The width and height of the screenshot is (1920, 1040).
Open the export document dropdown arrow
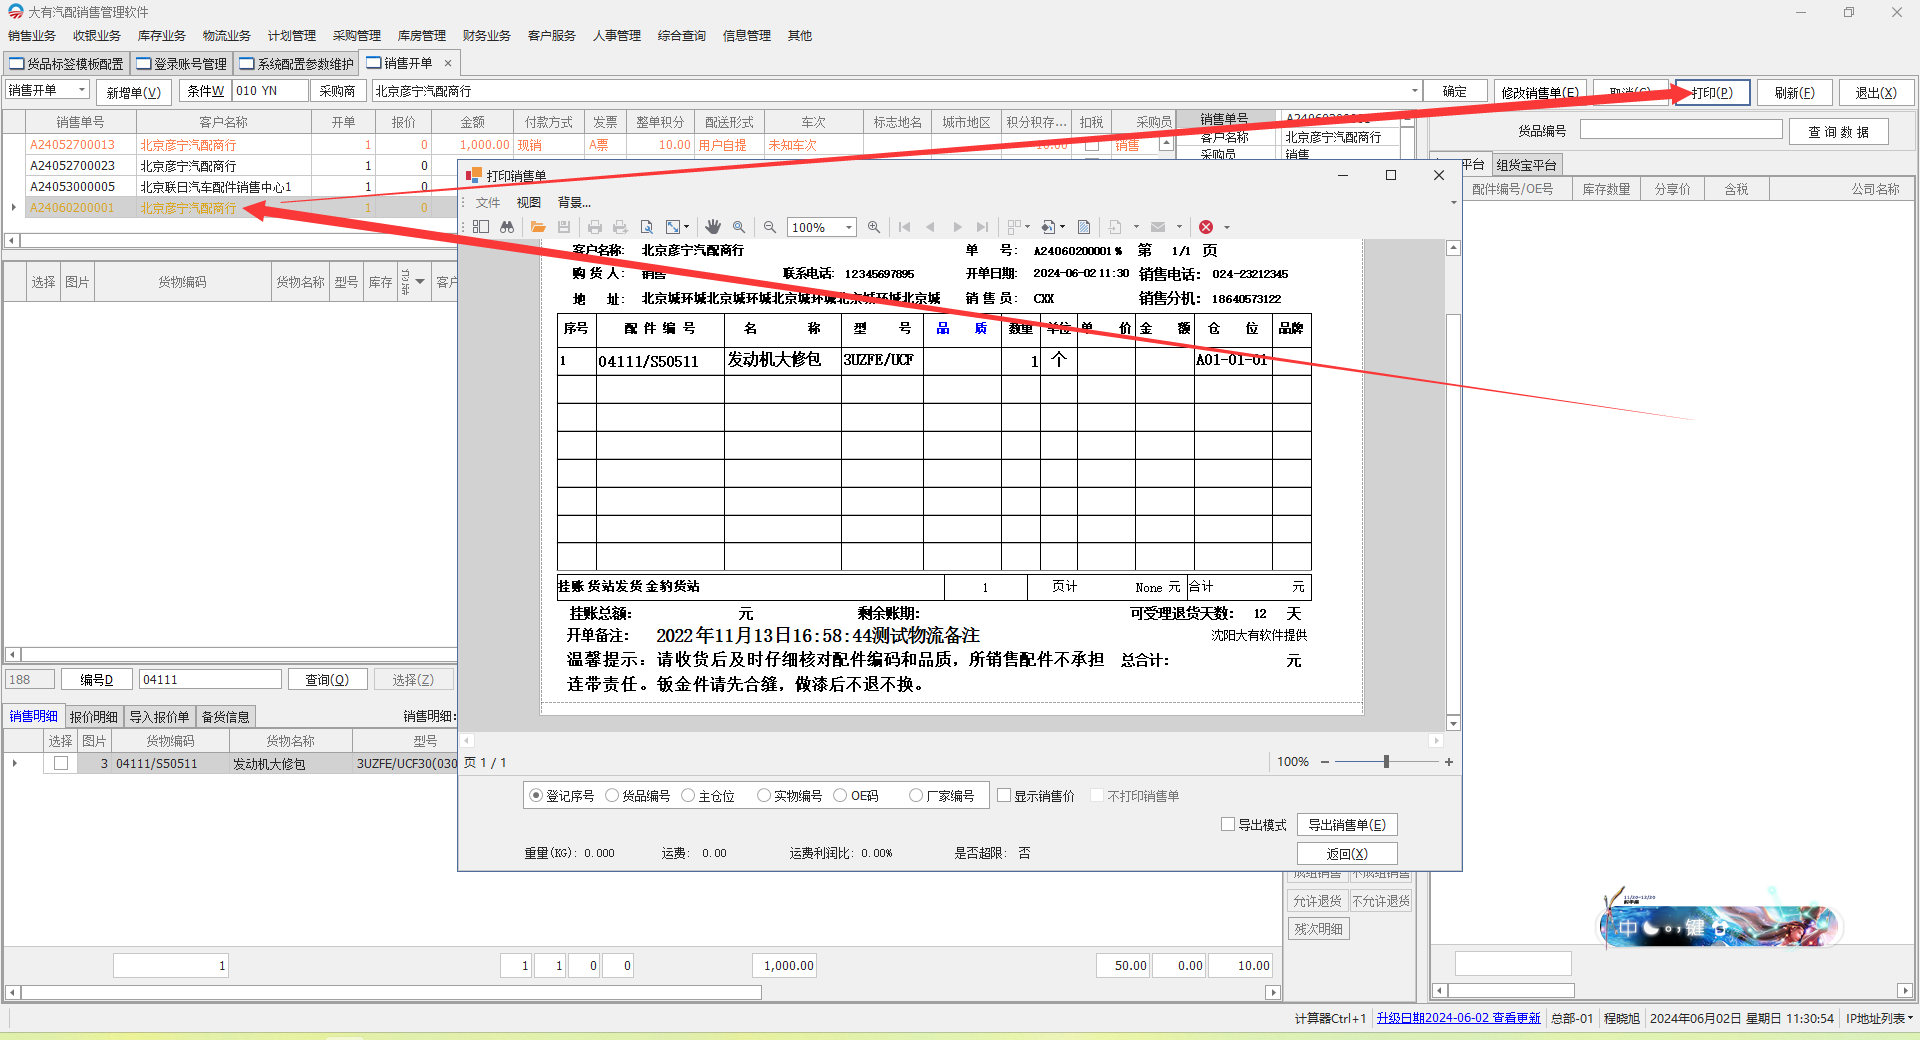[x=1136, y=227]
